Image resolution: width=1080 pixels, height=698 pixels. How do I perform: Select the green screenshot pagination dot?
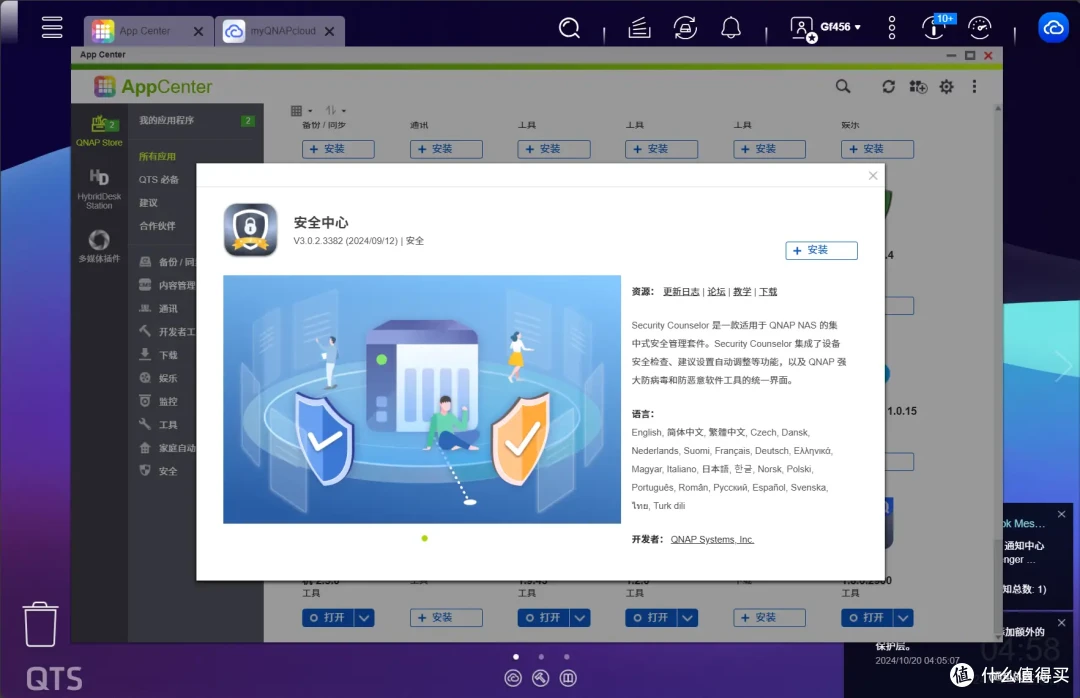tap(424, 538)
